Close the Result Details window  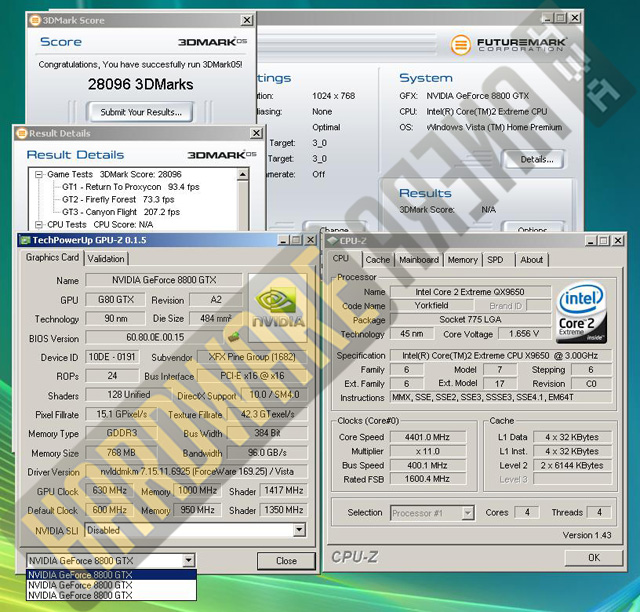[x=256, y=133]
